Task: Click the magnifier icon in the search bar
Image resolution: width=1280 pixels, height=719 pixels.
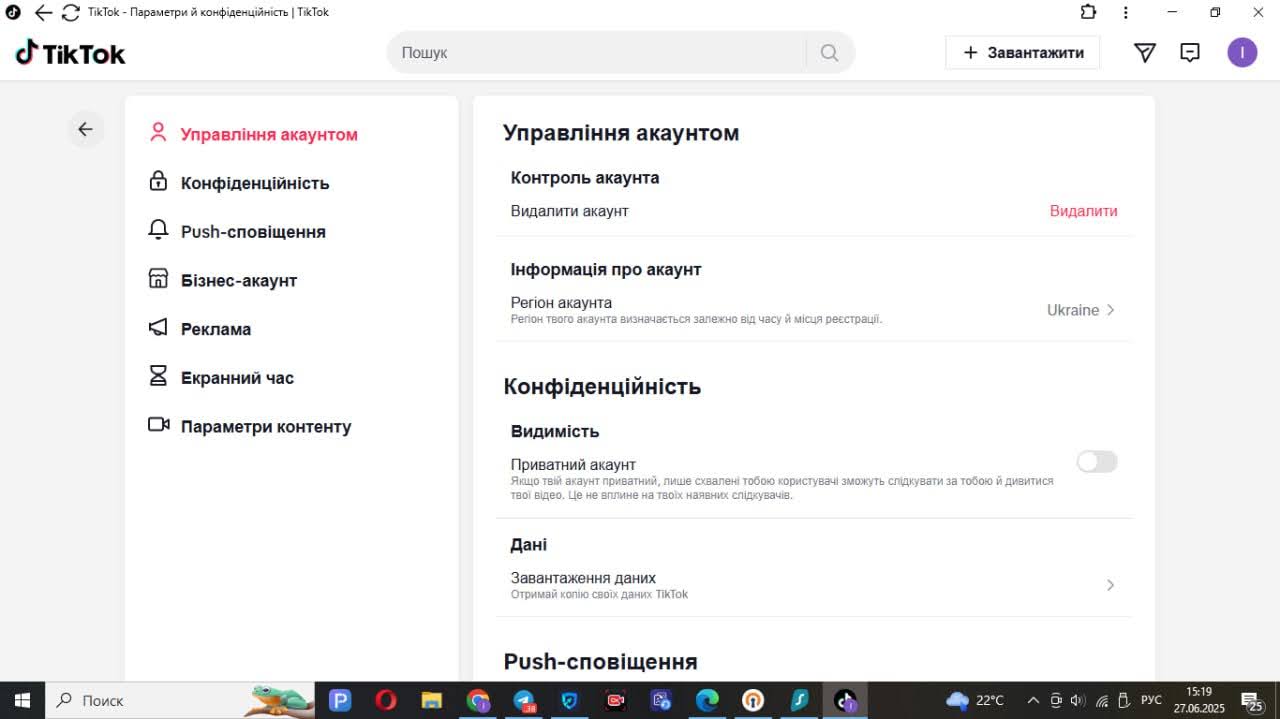Action: click(829, 52)
